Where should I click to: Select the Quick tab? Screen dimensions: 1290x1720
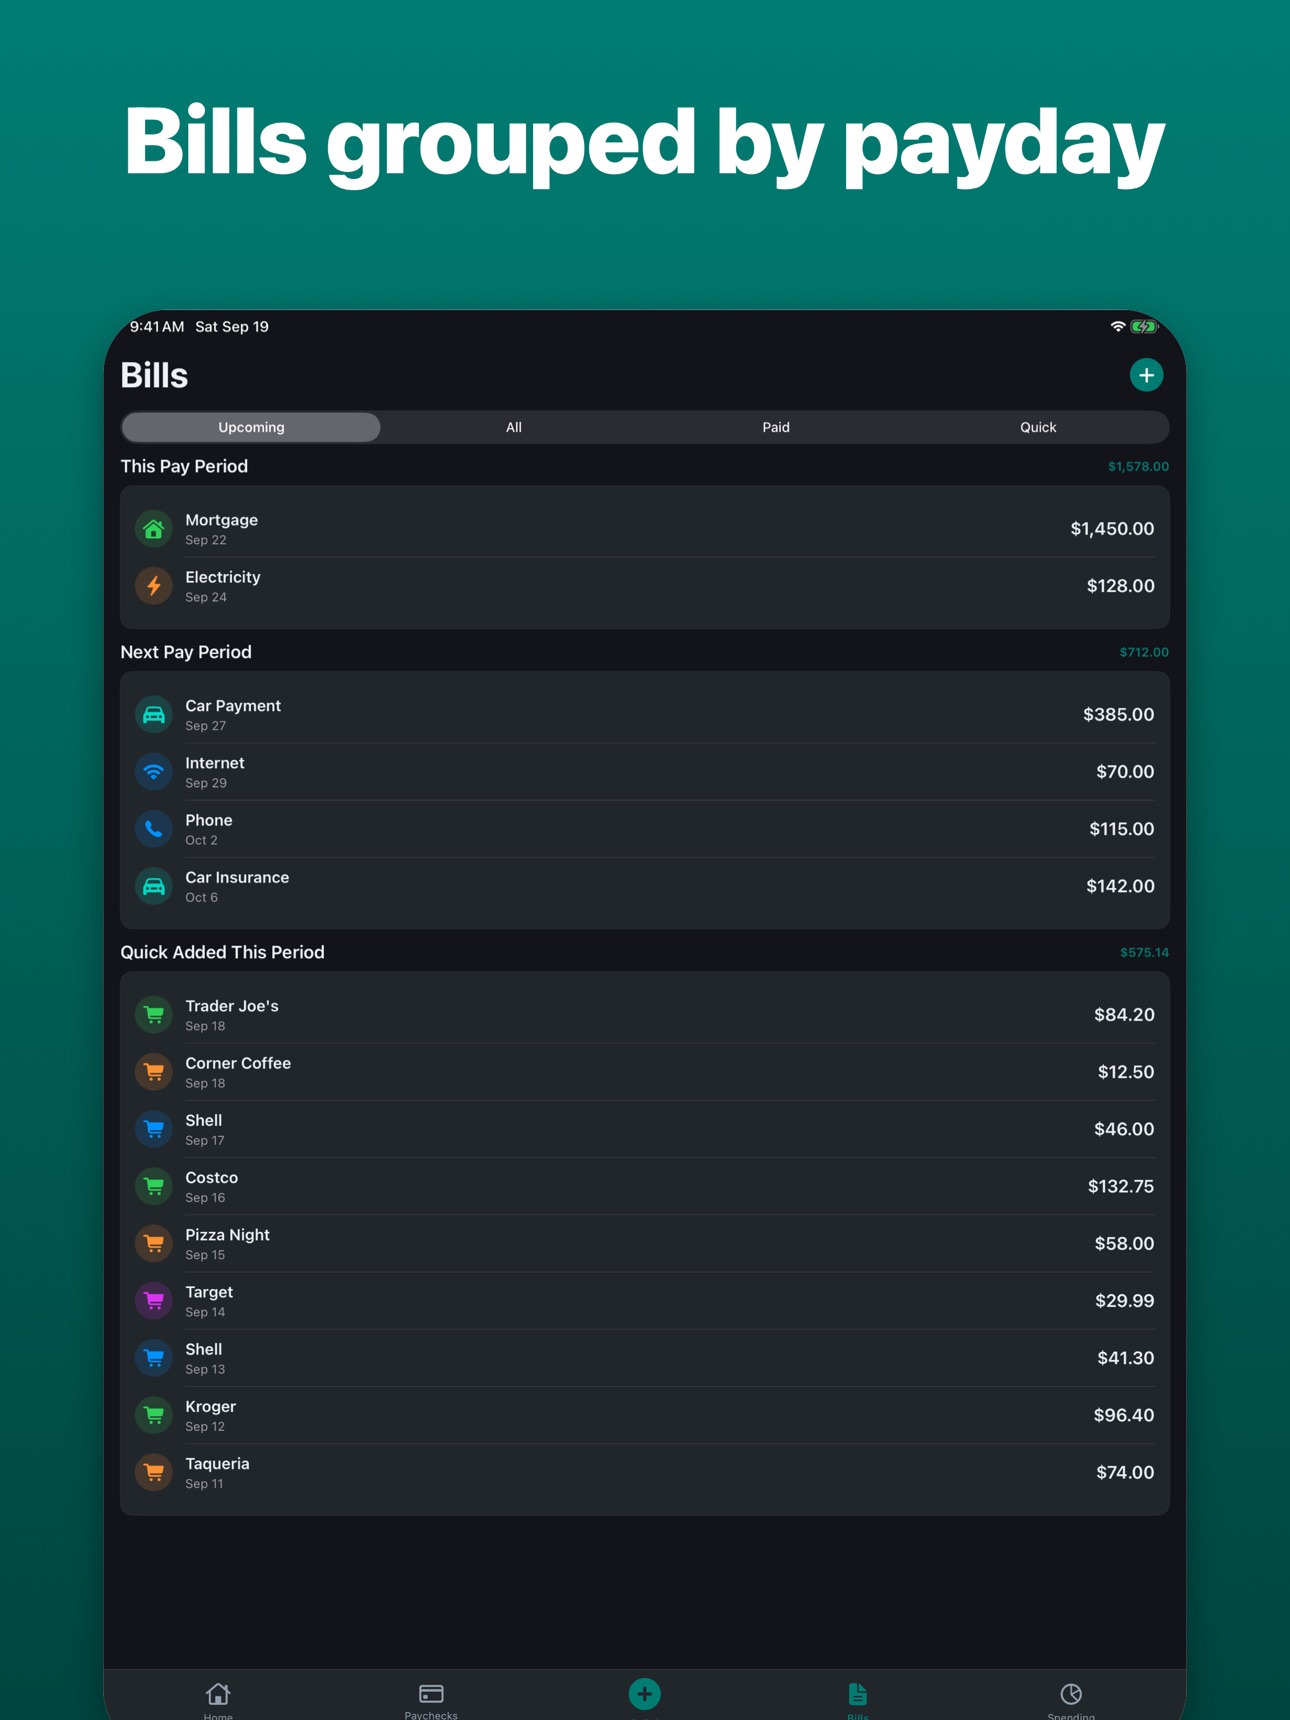[x=1038, y=427]
